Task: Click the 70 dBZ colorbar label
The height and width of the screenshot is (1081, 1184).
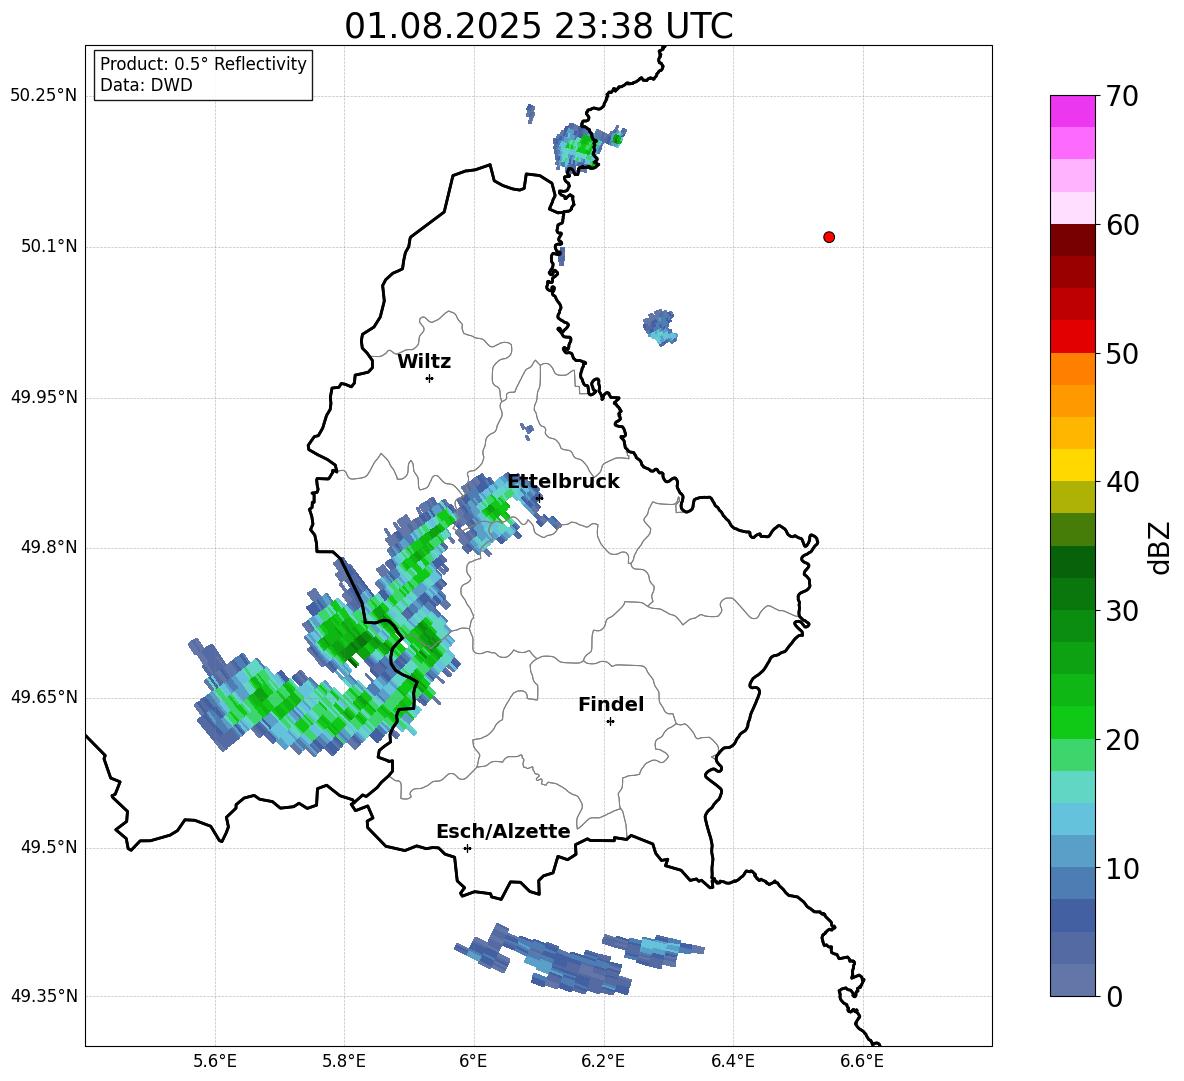Action: pos(1122,96)
